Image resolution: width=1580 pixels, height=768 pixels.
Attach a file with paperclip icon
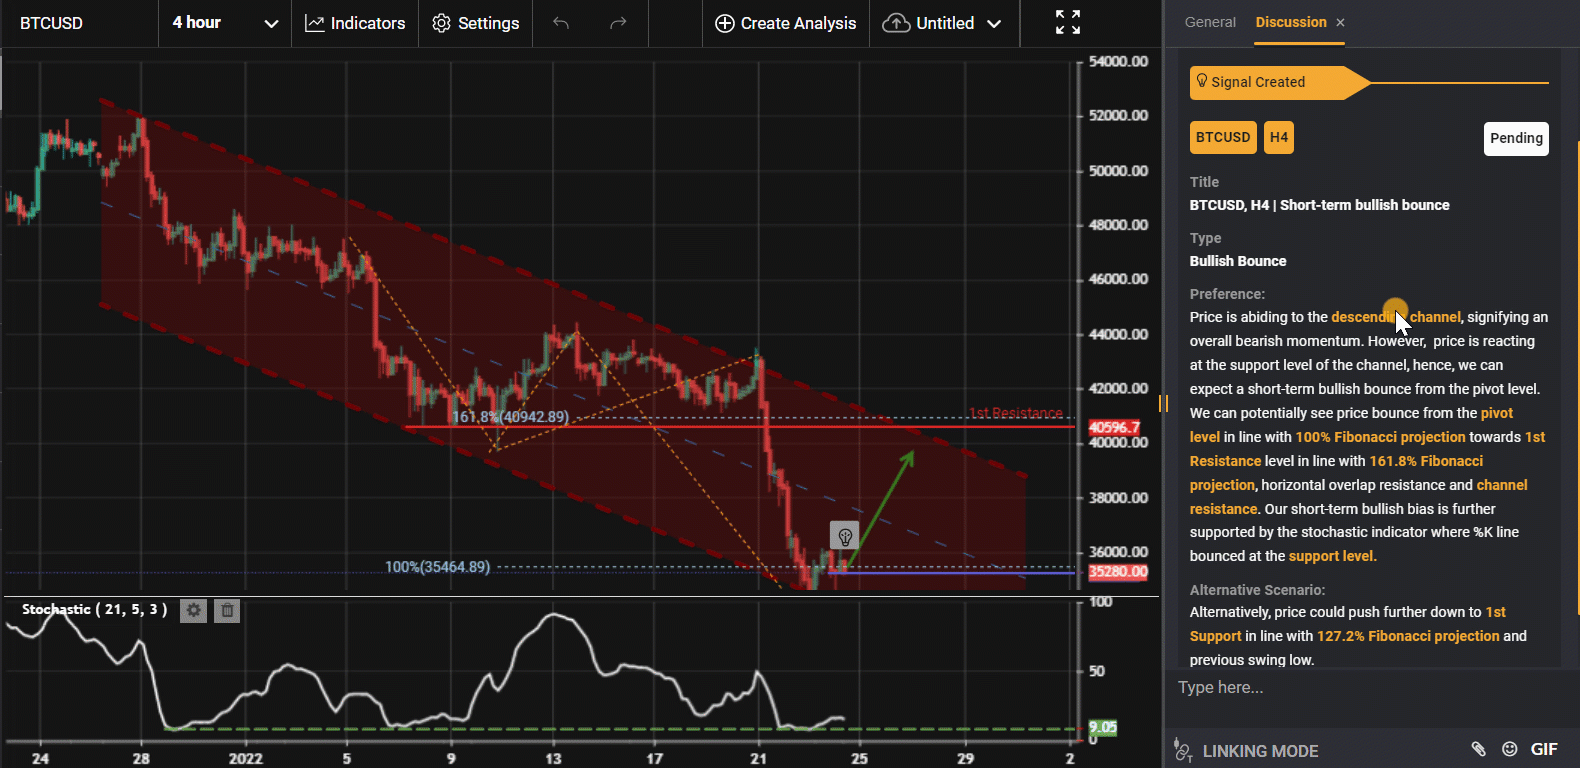[1478, 749]
